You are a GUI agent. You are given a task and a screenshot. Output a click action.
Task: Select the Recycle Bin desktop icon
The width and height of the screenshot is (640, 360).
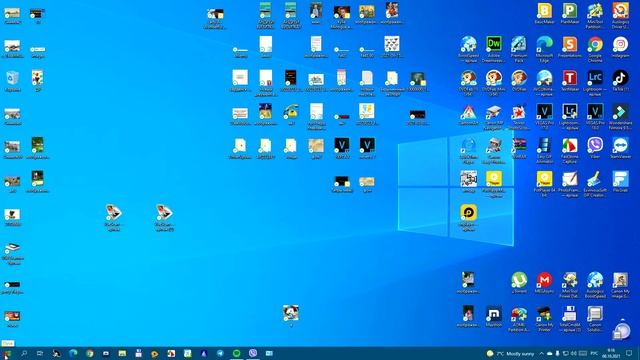click(12, 81)
